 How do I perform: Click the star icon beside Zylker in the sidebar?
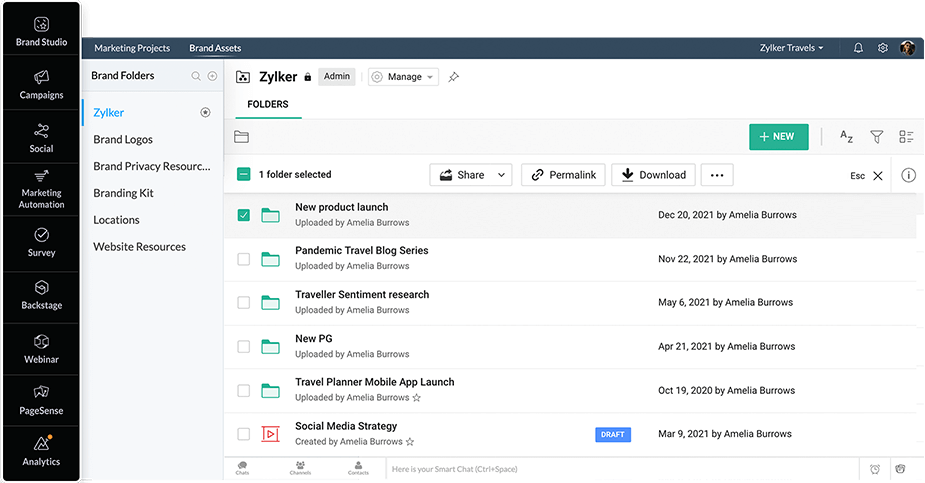[205, 113]
